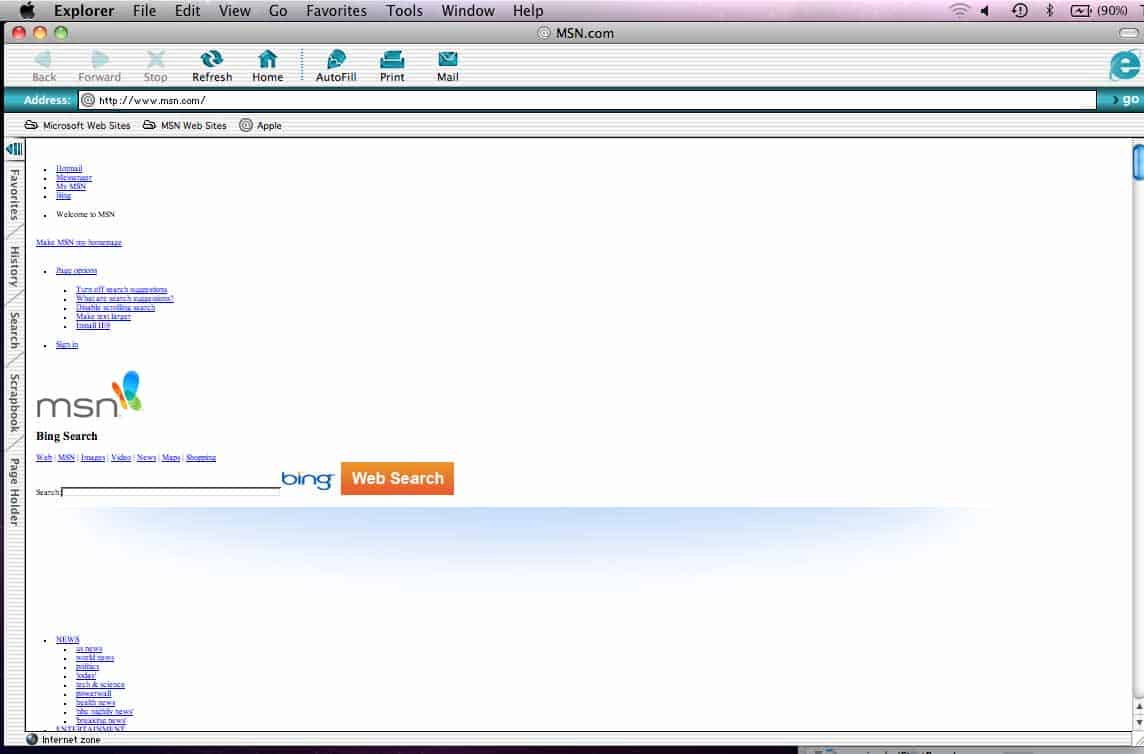The width and height of the screenshot is (1144, 754).
Task: Click the vertical scrollbar thumb
Action: [x=1137, y=162]
